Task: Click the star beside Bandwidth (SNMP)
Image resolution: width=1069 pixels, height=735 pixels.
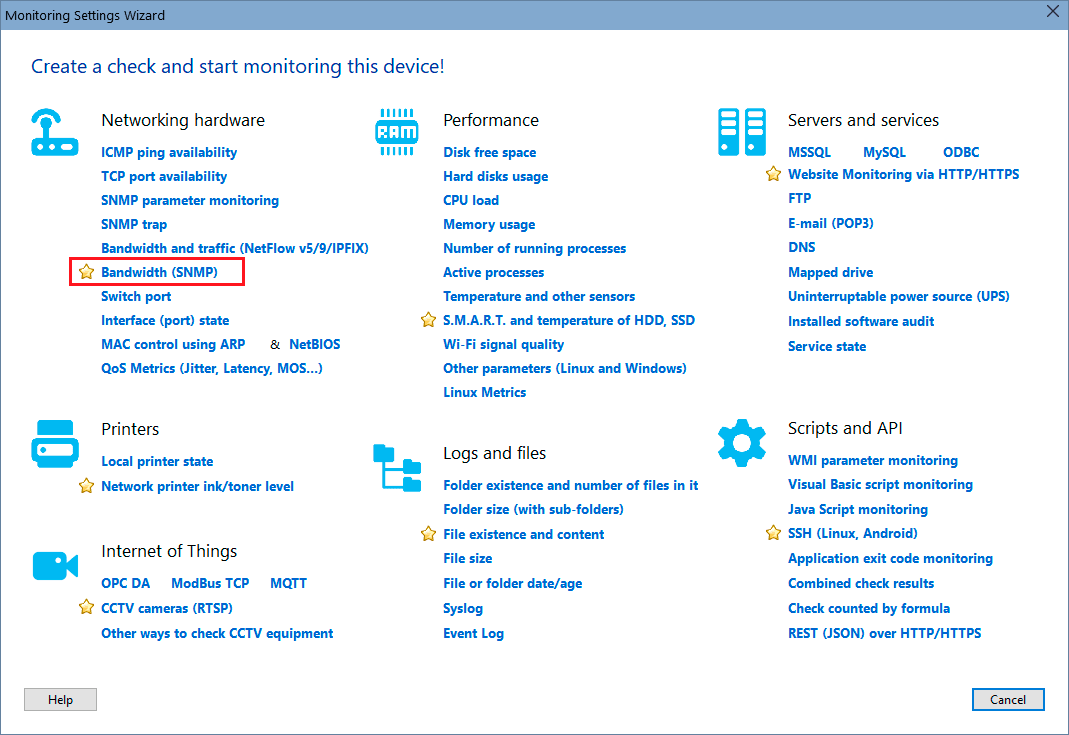Action: pos(86,271)
